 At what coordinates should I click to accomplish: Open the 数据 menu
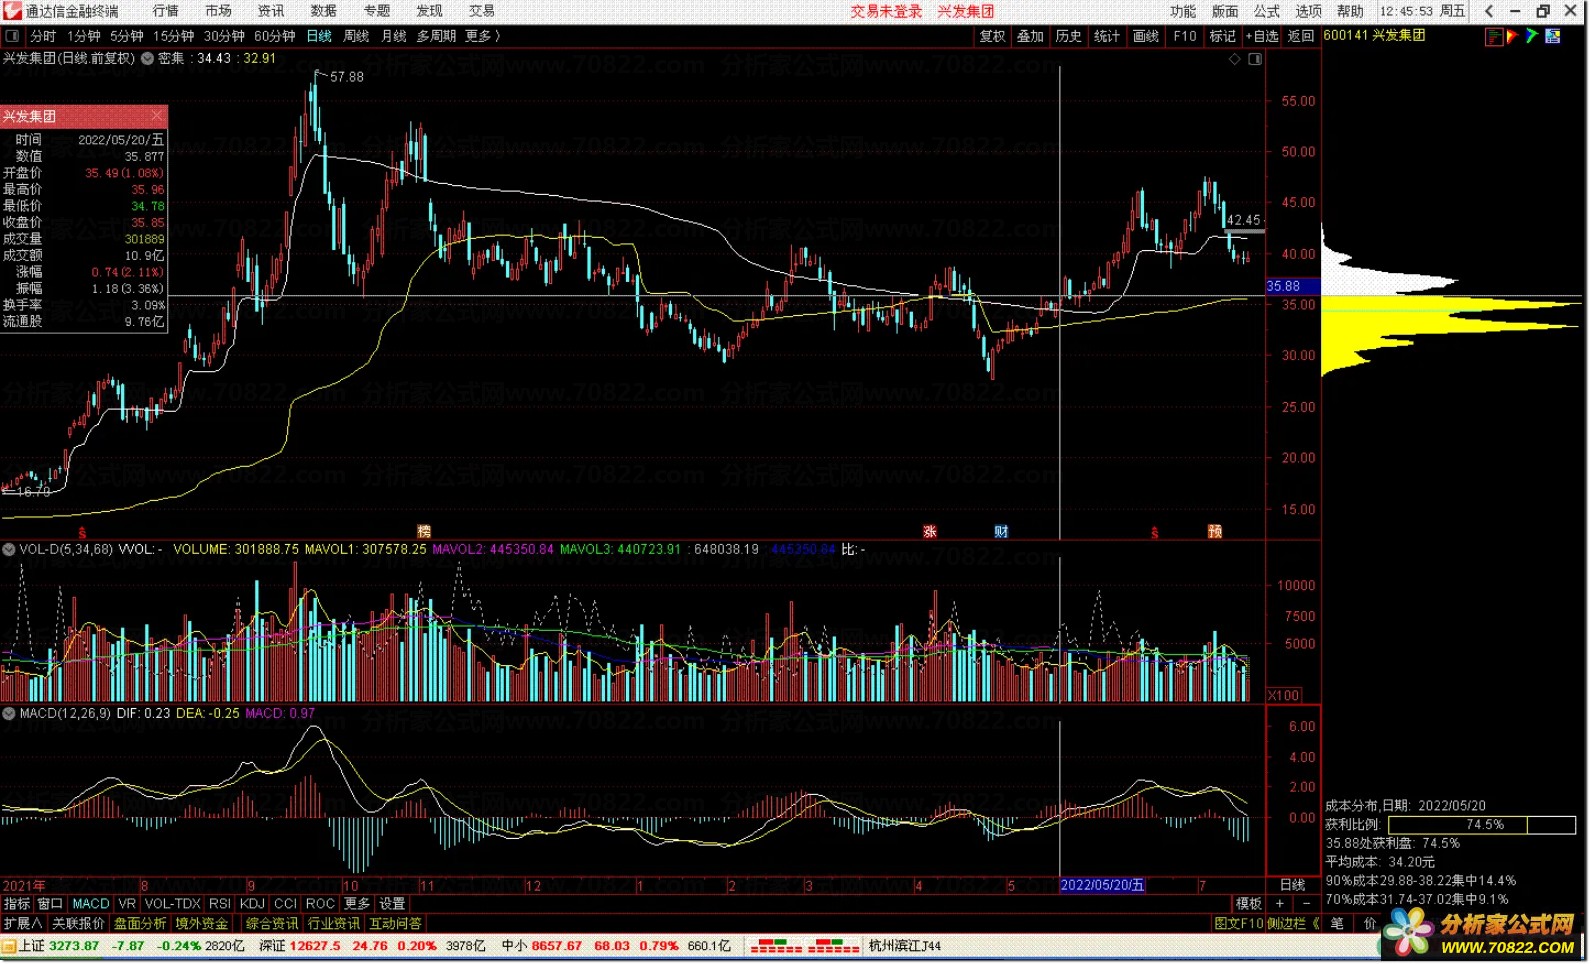324,11
